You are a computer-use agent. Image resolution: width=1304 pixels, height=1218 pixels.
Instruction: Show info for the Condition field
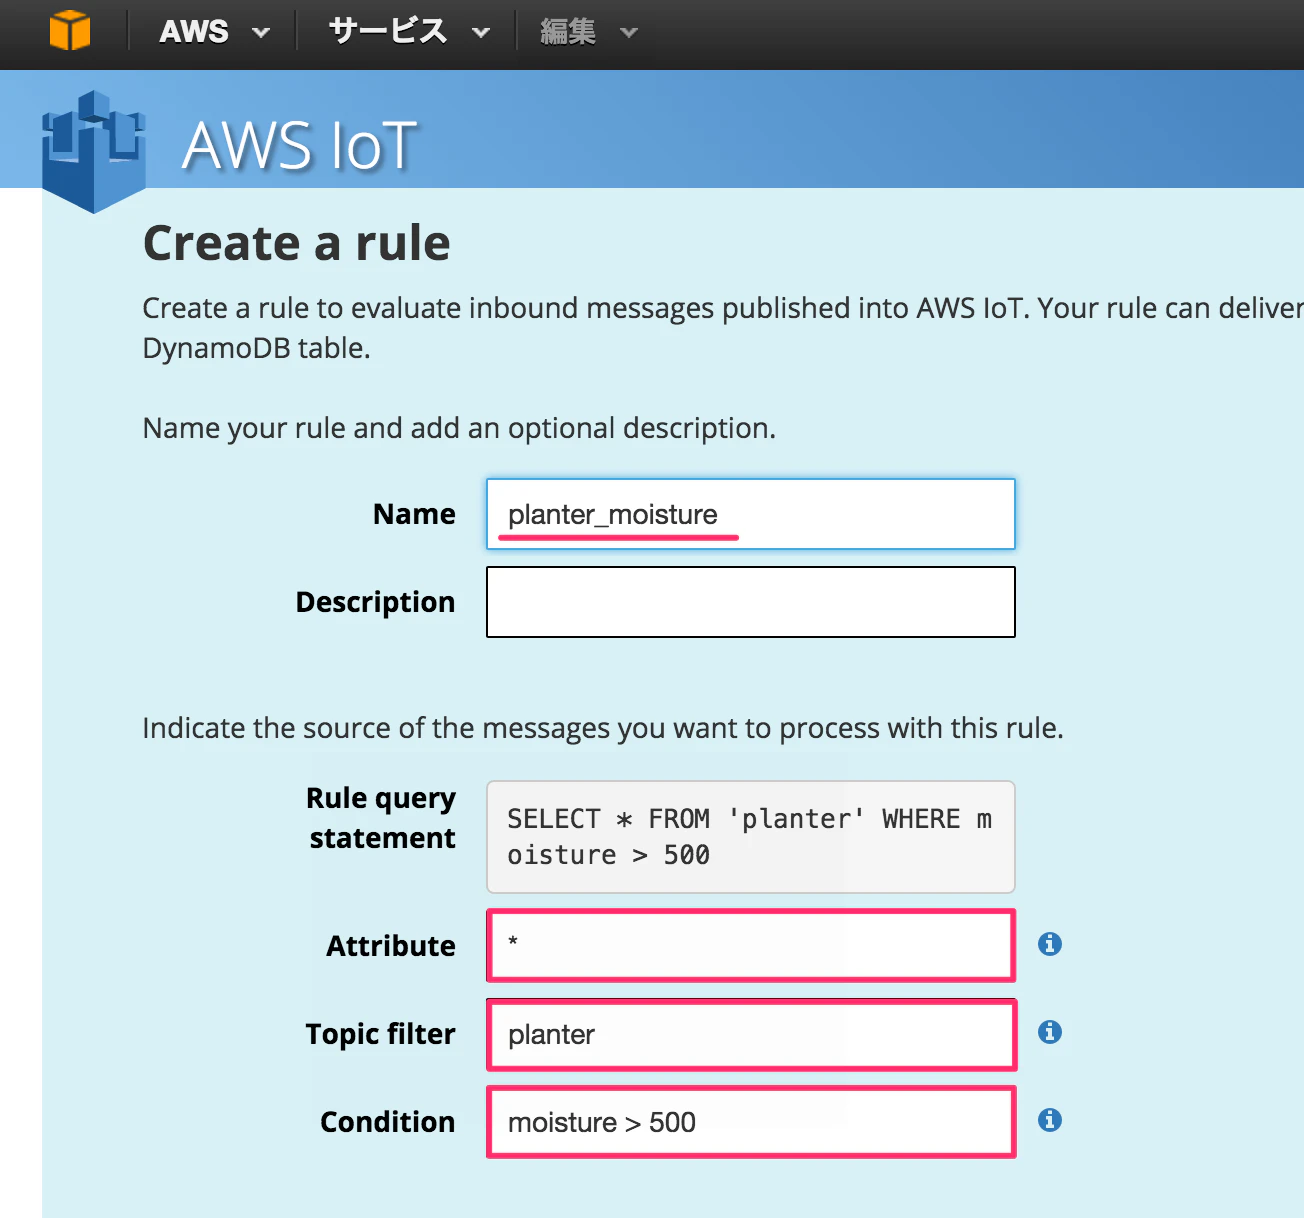tap(1049, 1119)
